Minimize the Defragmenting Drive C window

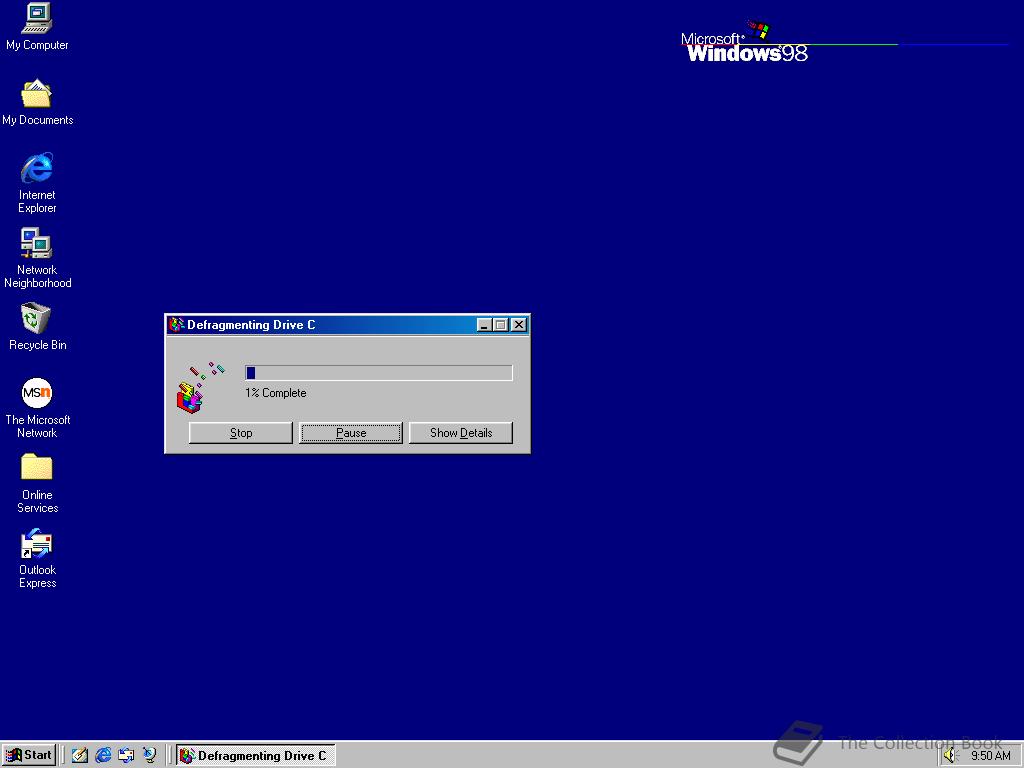[x=484, y=325]
